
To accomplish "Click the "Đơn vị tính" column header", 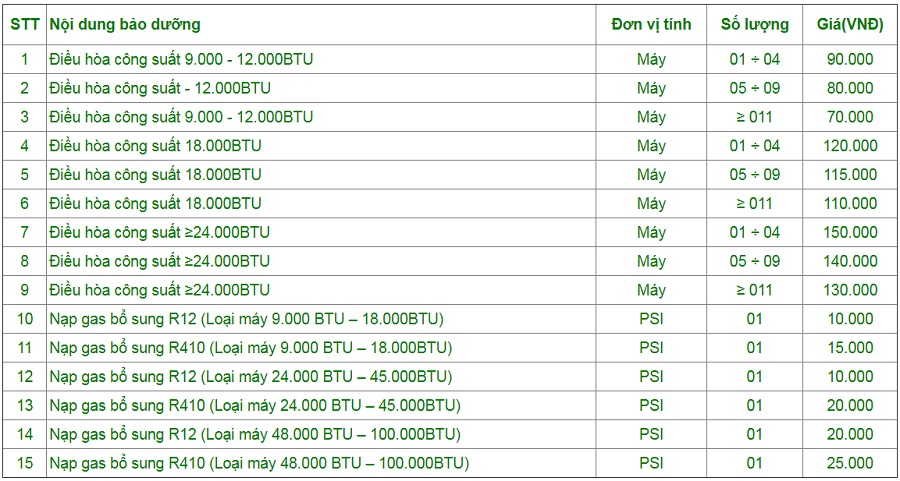I will coord(651,25).
